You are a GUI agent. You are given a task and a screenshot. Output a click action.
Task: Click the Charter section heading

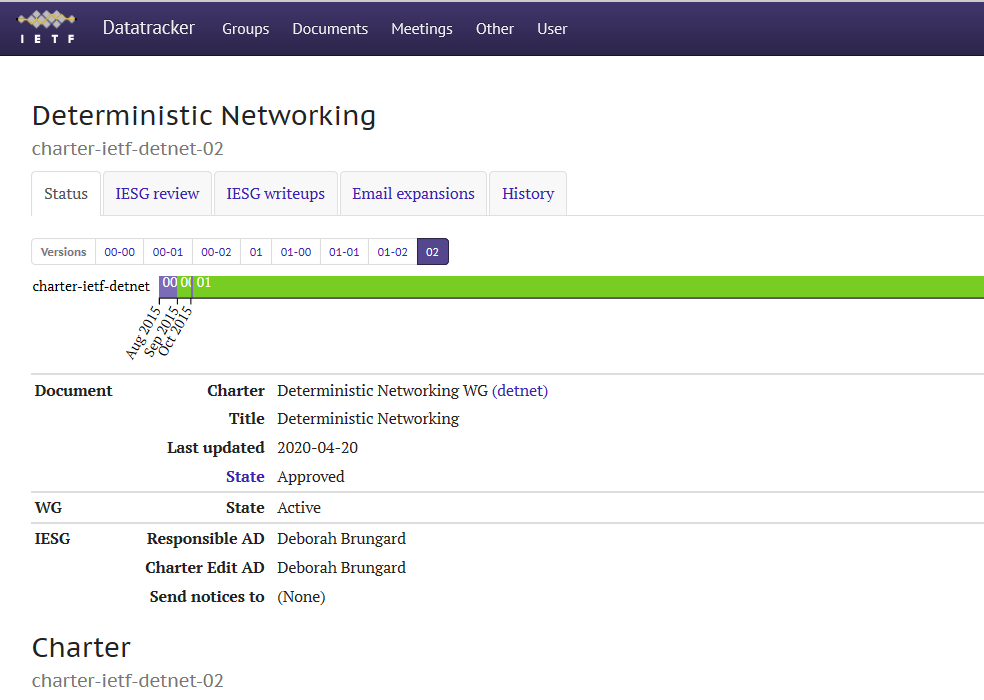point(82,647)
